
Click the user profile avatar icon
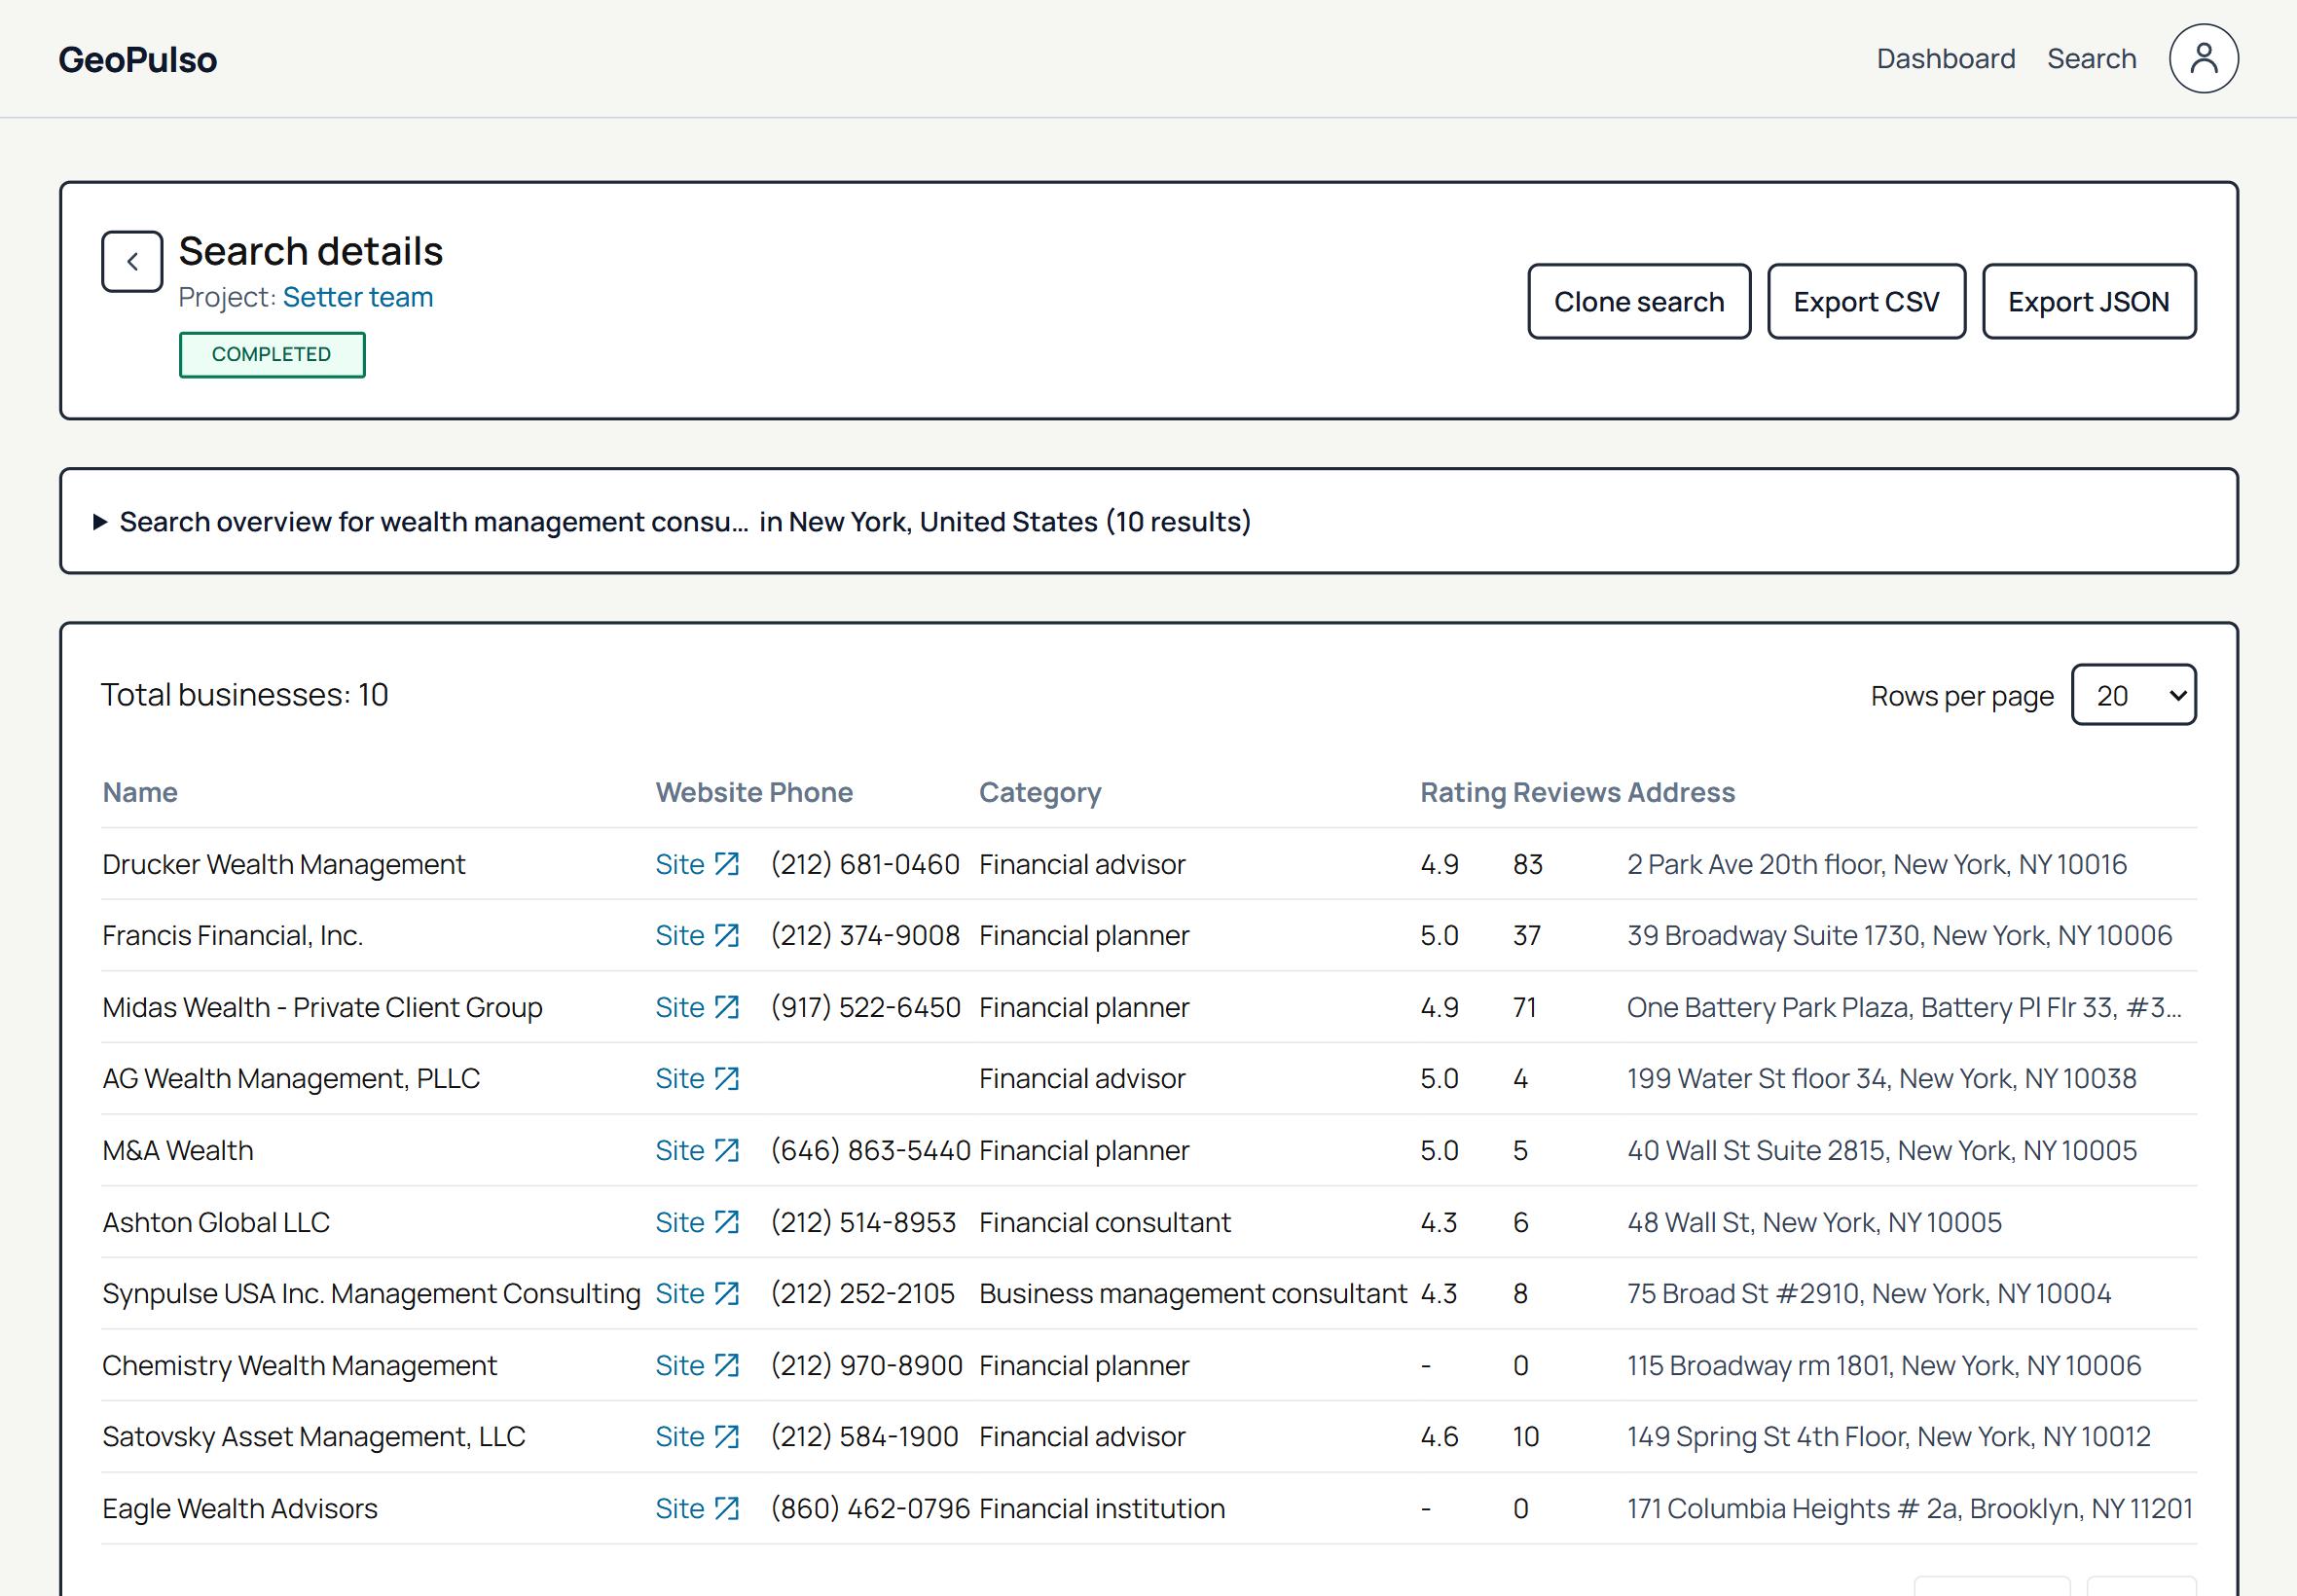[x=2203, y=59]
